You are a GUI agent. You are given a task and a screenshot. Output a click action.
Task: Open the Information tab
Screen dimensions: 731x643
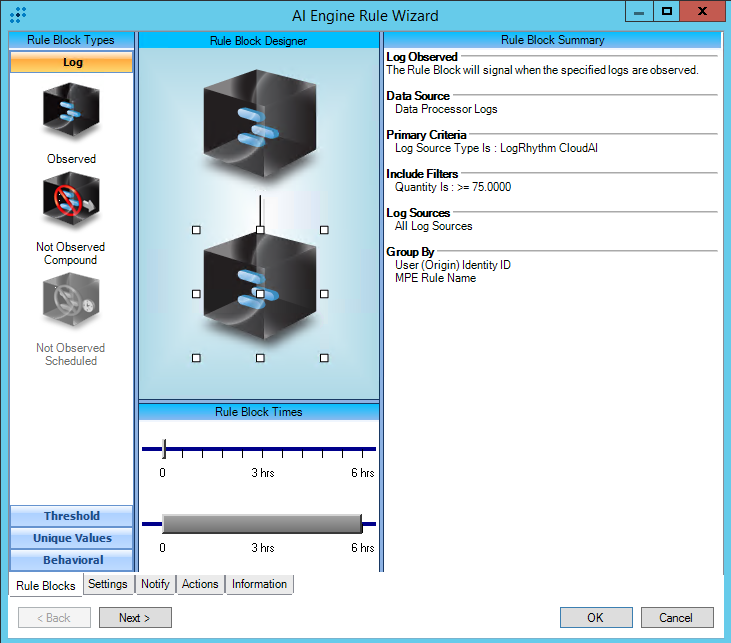point(259,584)
